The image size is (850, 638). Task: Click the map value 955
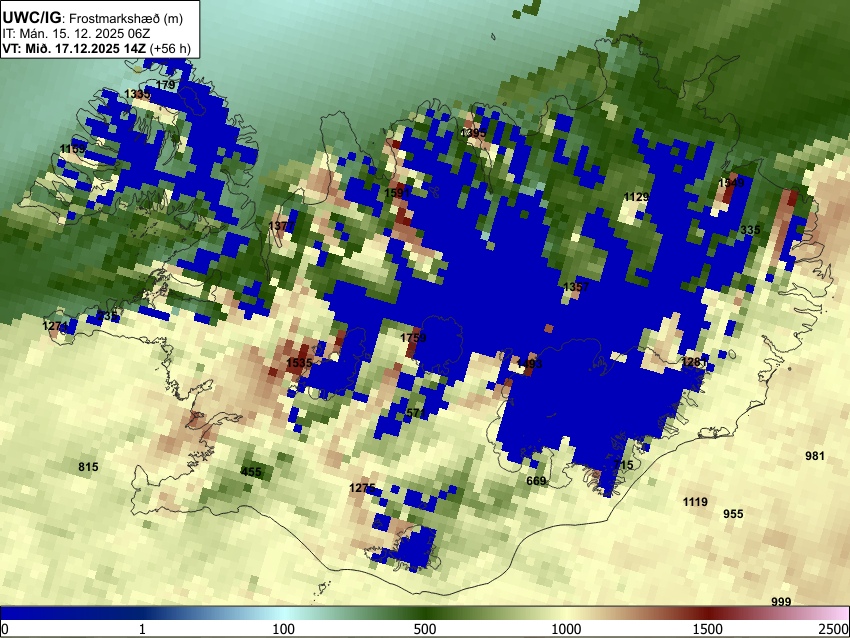point(733,514)
